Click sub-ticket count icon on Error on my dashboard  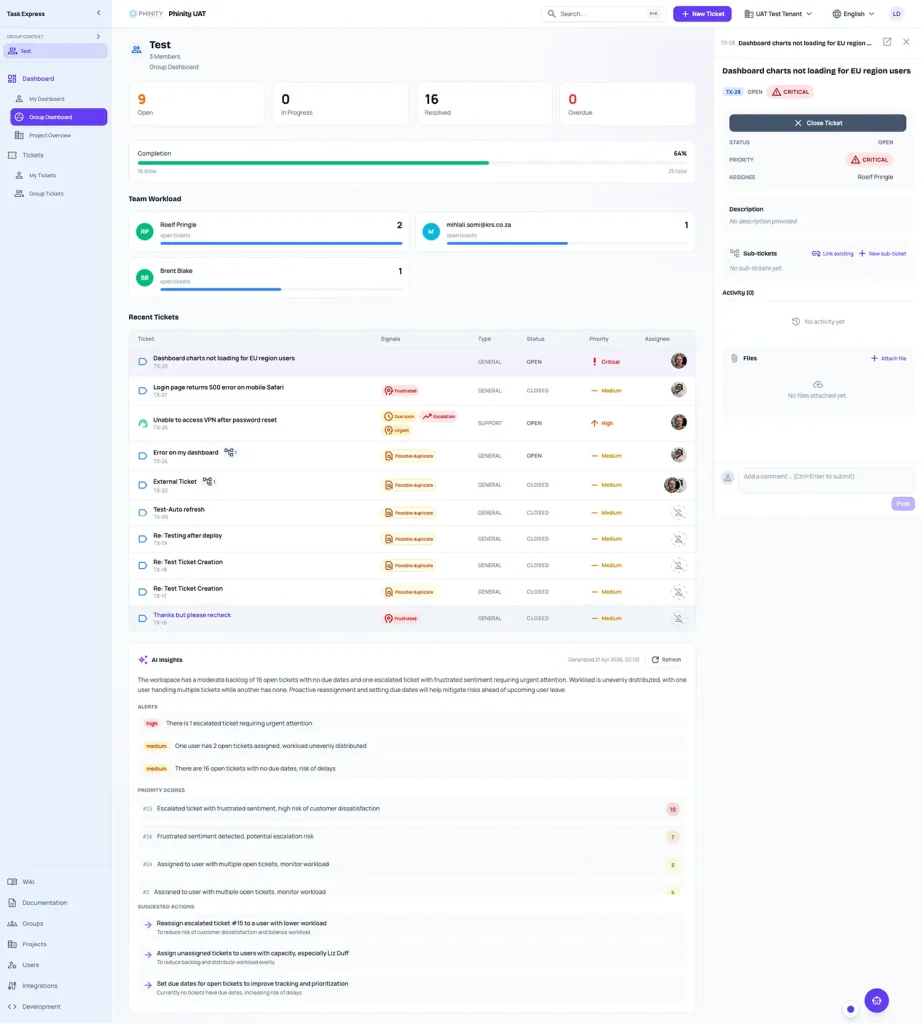coord(230,452)
